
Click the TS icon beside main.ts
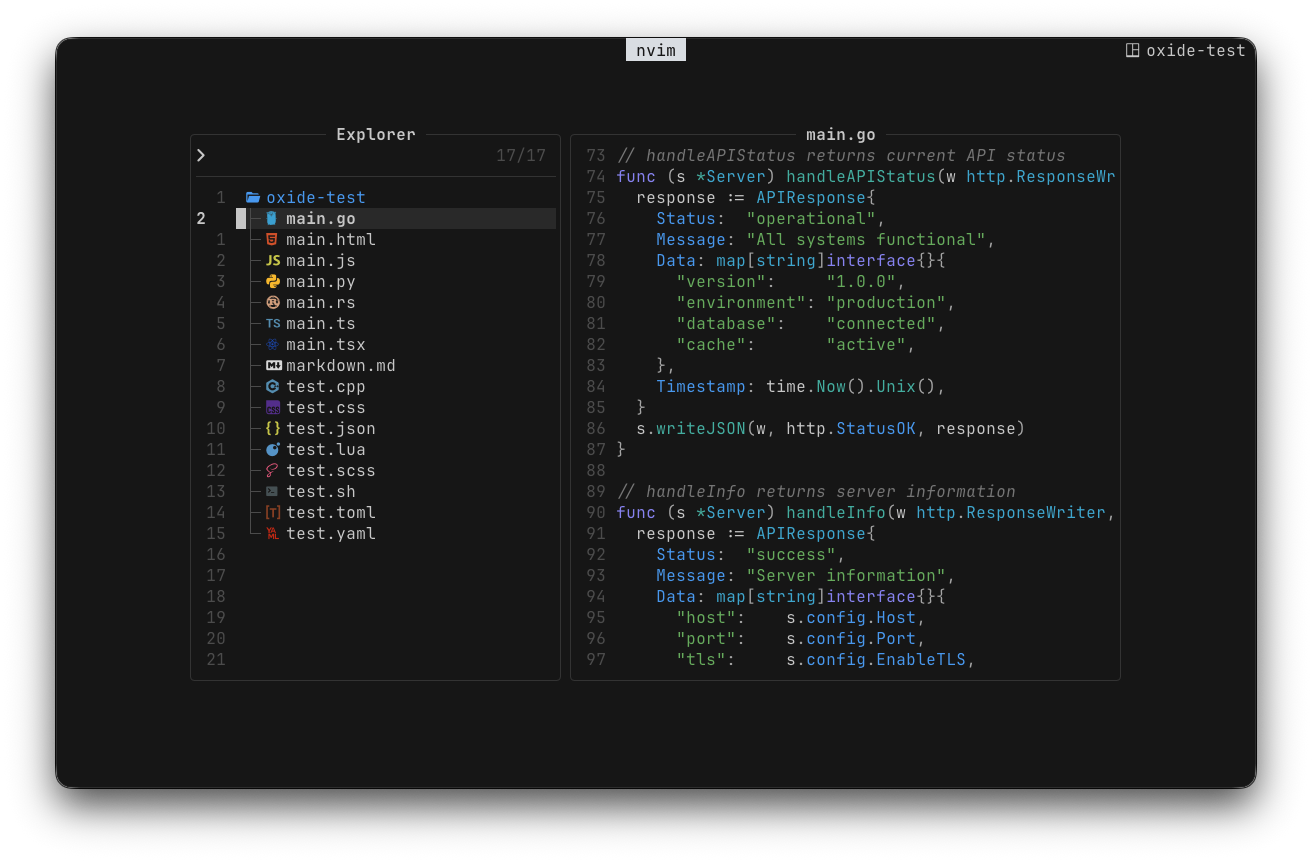[273, 323]
